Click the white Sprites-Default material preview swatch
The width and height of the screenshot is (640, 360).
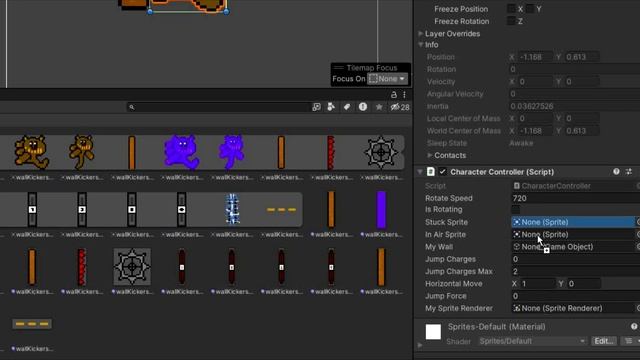(x=433, y=332)
